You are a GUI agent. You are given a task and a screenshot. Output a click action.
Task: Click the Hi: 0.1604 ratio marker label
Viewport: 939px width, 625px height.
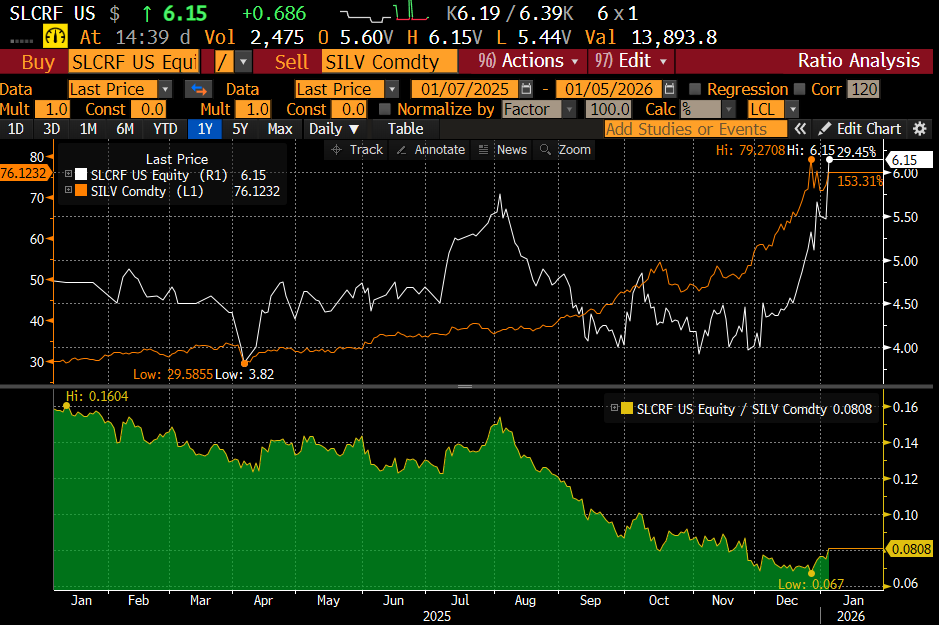97,396
